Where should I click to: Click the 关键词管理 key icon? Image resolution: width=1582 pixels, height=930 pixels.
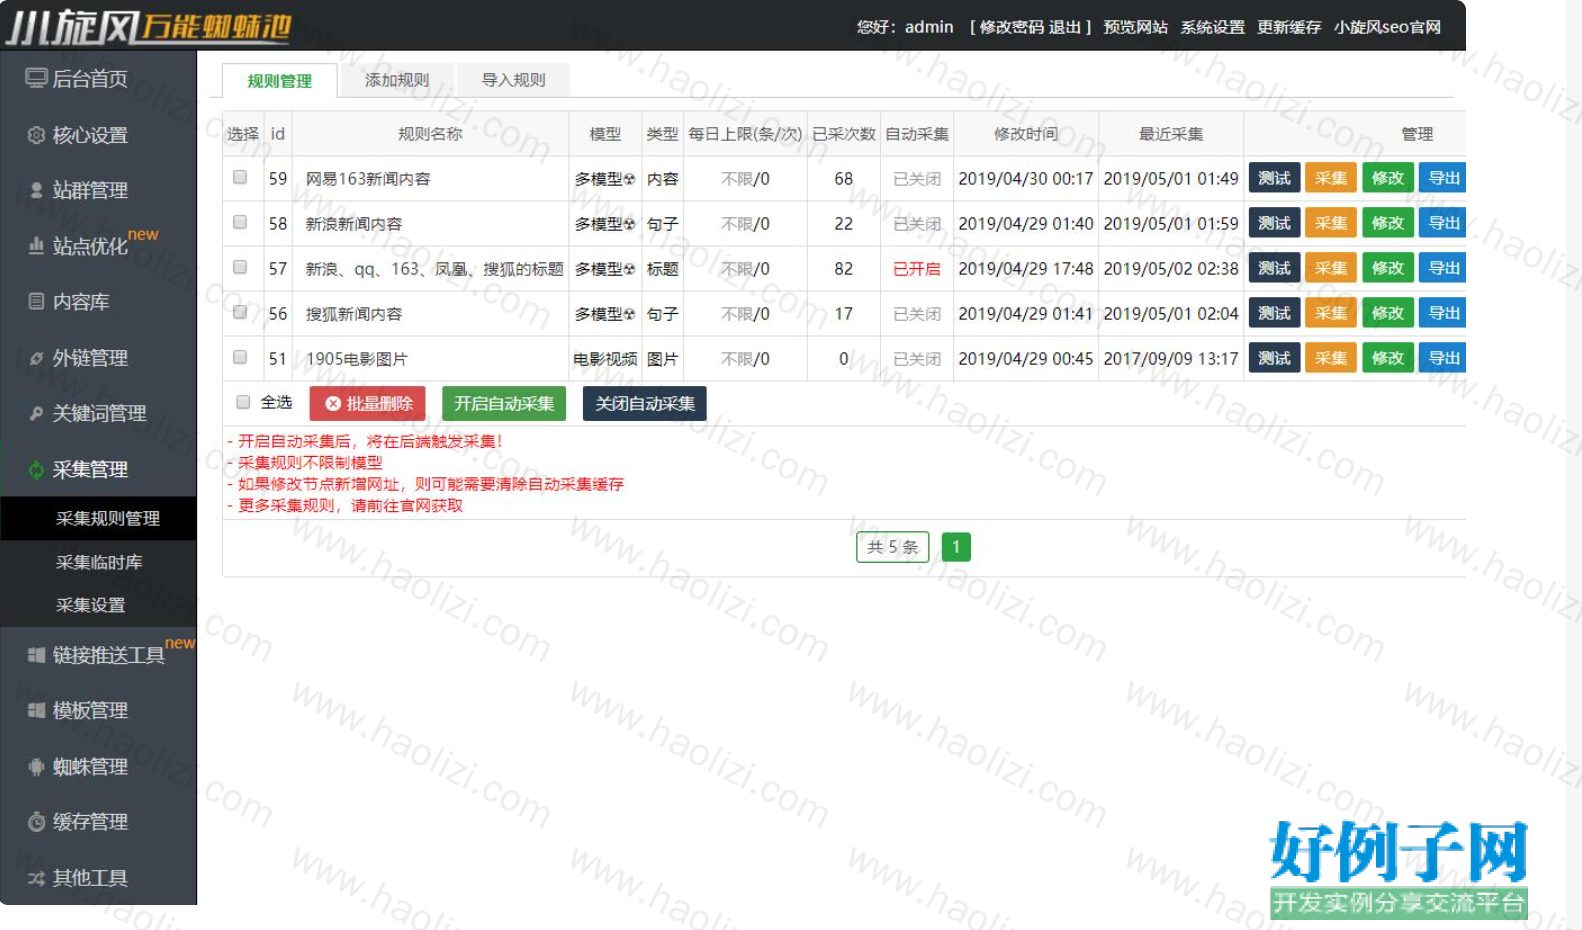click(36, 413)
